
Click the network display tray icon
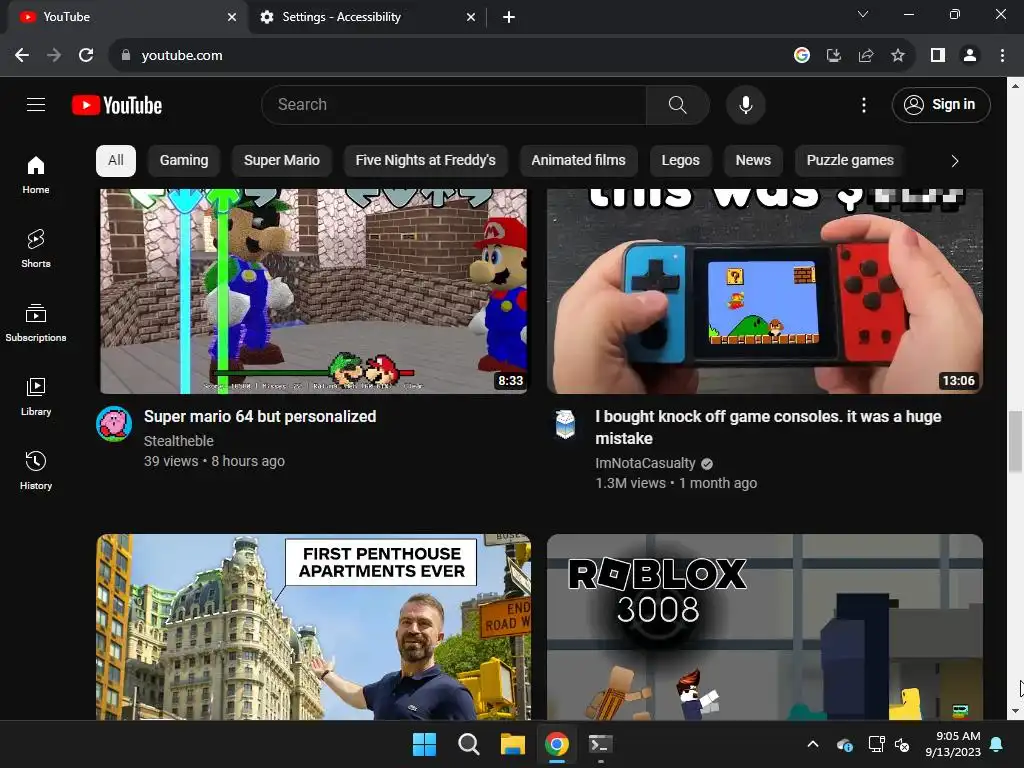876,744
